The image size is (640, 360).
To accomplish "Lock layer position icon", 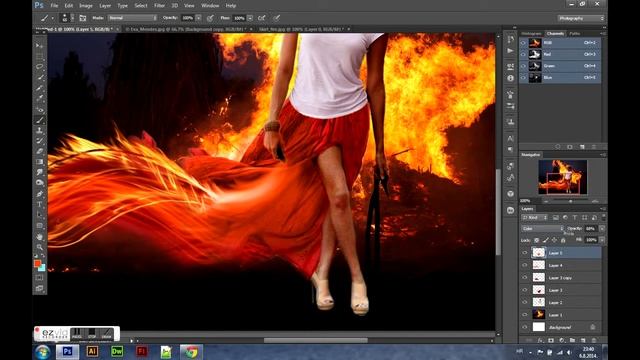I will pyautogui.click(x=554, y=240).
